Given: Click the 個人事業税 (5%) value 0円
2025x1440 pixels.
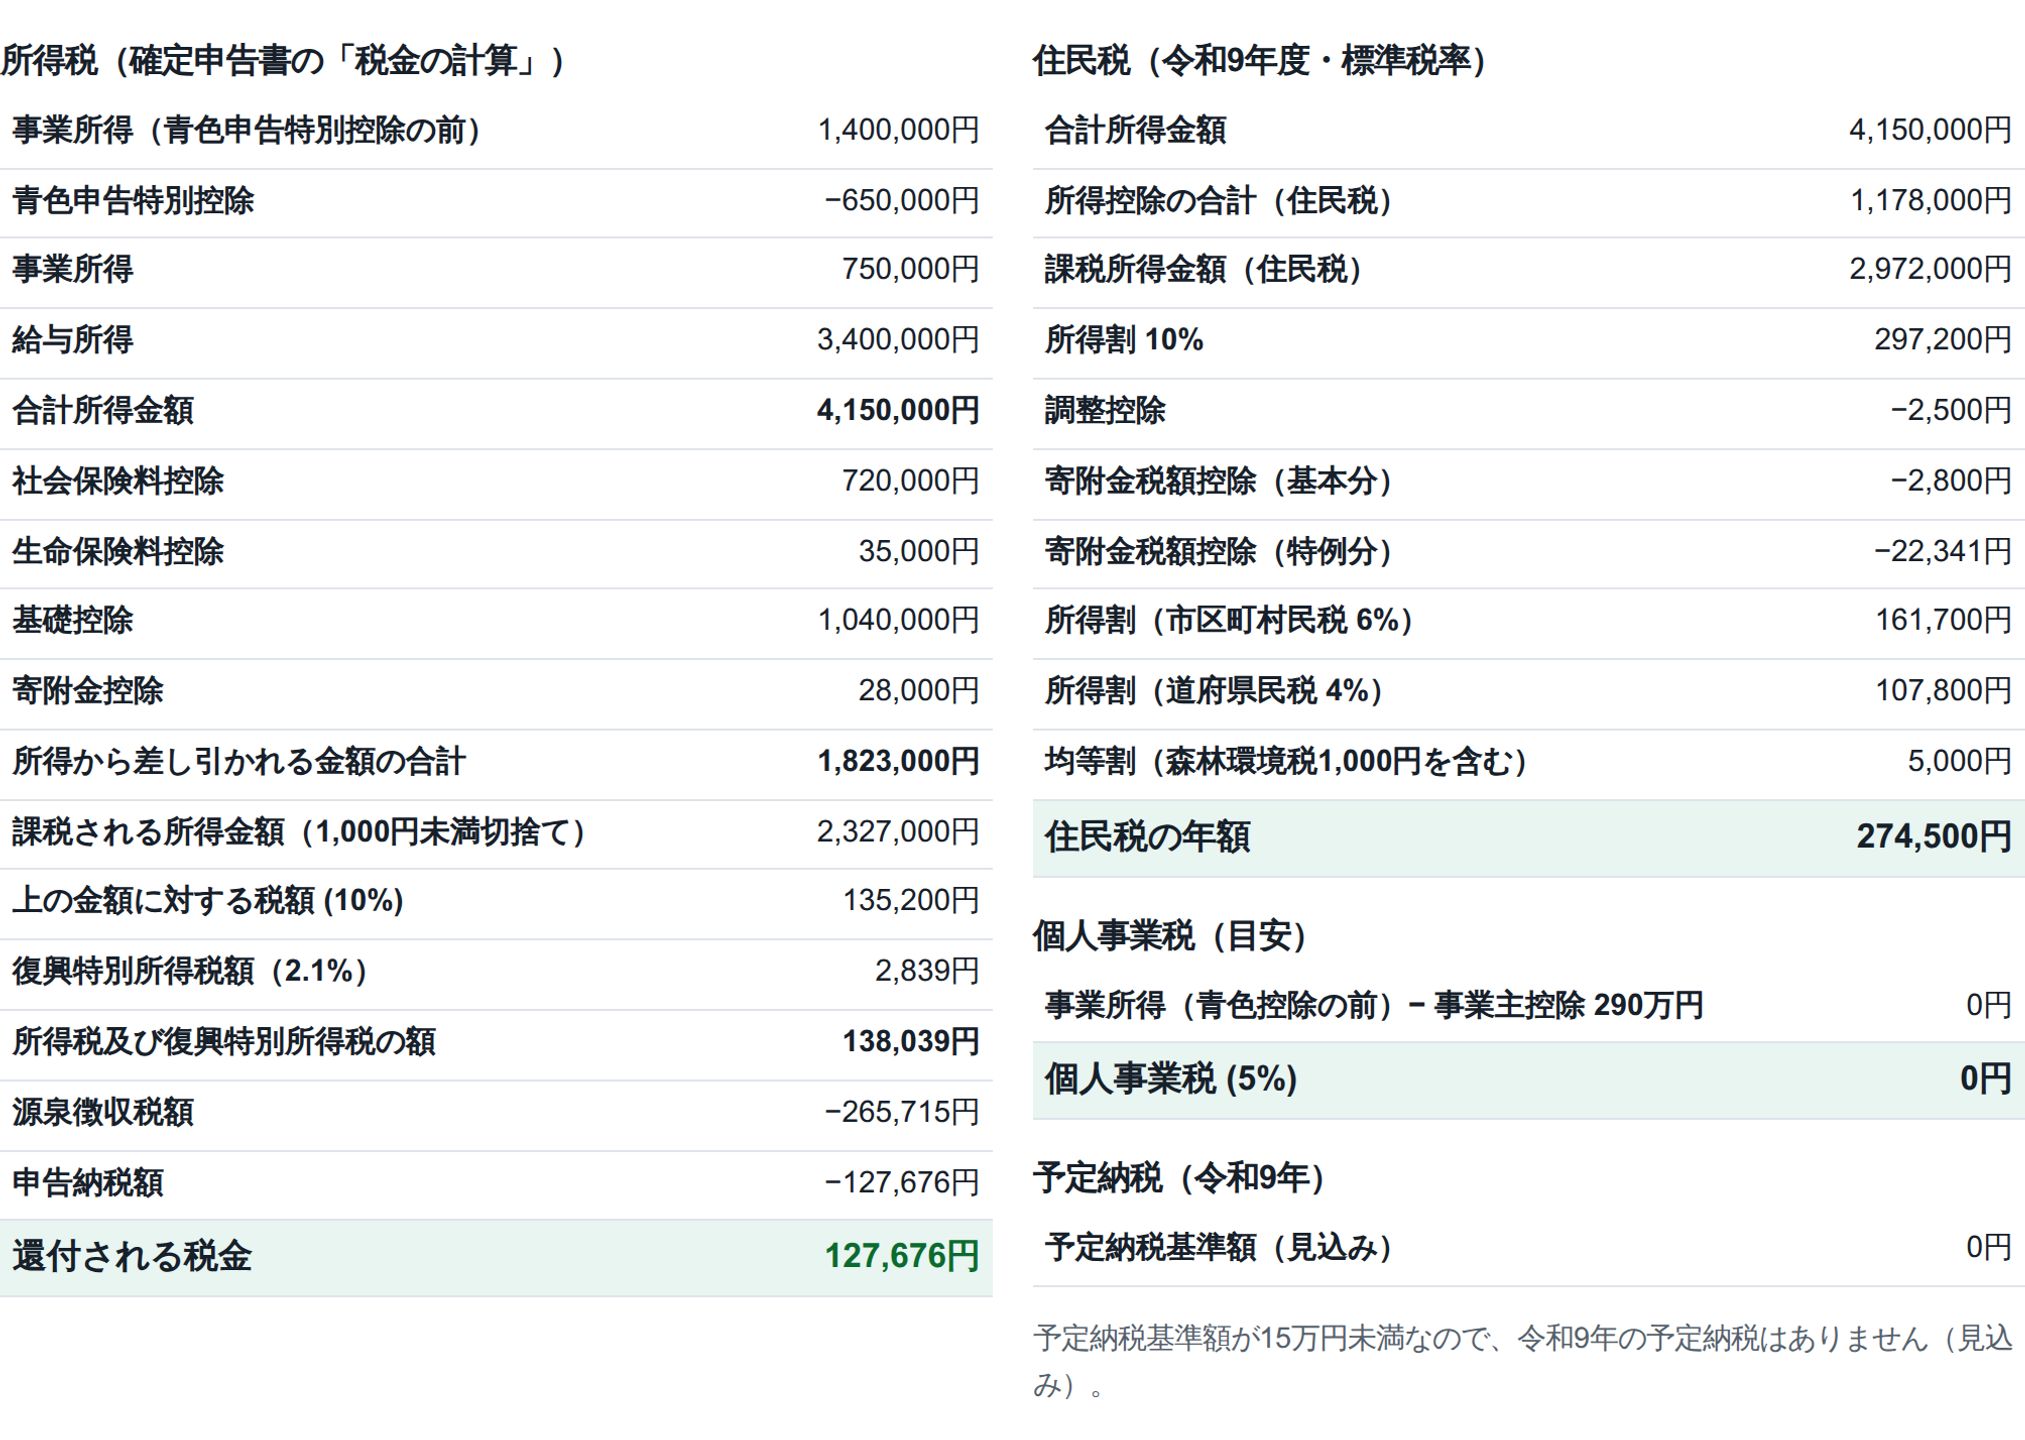Looking at the screenshot, I should (x=1985, y=1078).
